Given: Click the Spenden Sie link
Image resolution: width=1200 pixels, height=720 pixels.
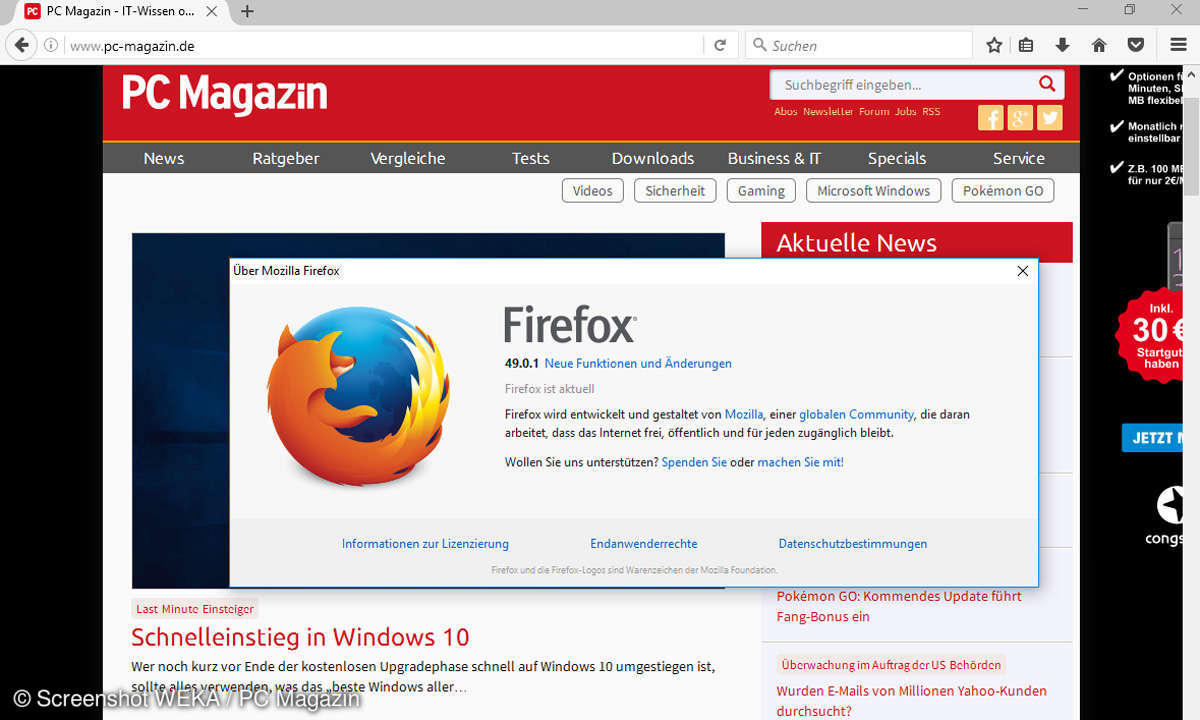Looking at the screenshot, I should pos(694,462).
